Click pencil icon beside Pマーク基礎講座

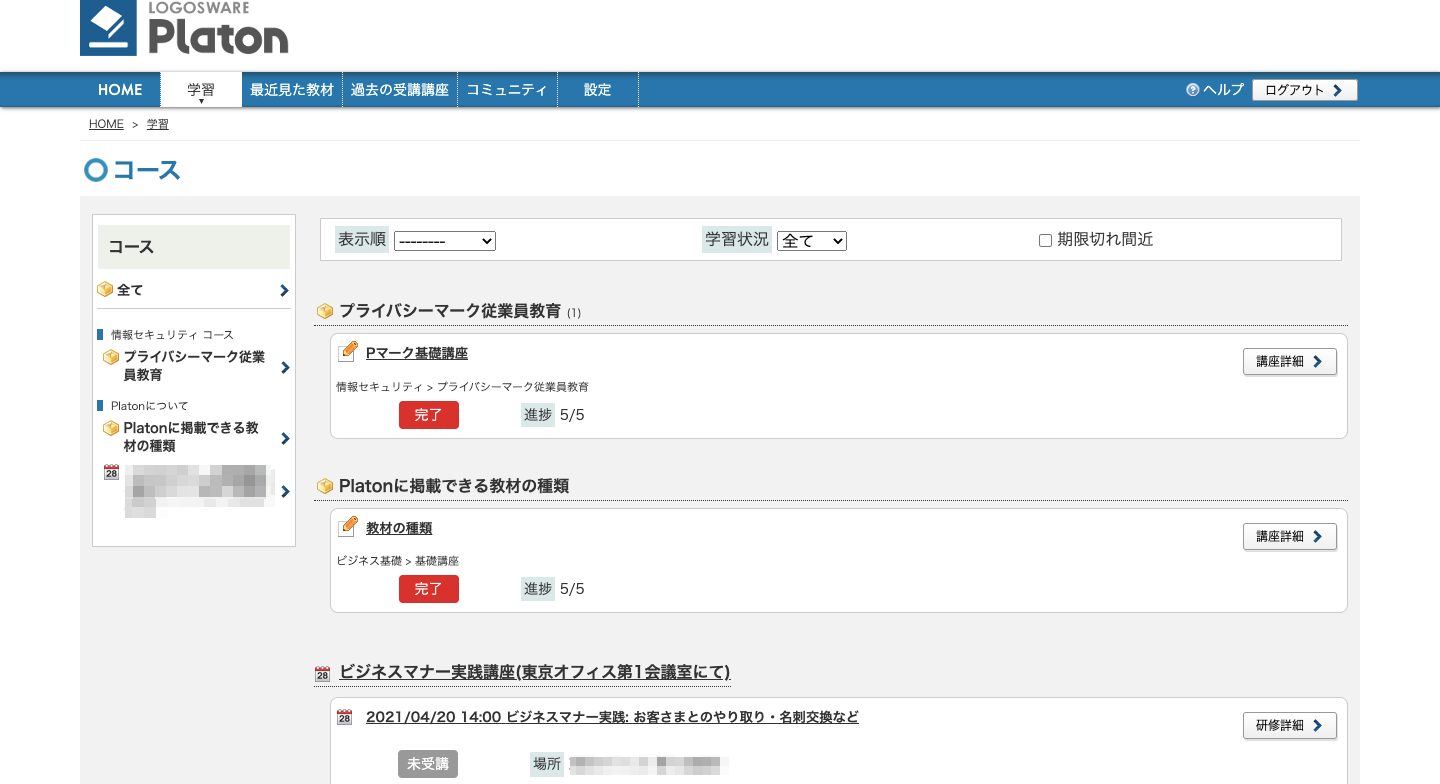click(348, 352)
